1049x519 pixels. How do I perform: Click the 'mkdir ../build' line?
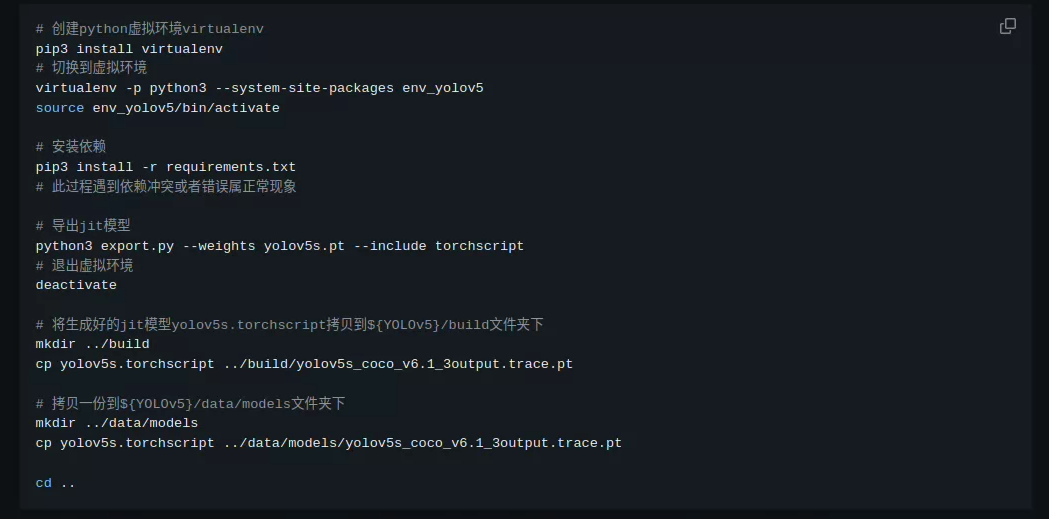(92, 344)
